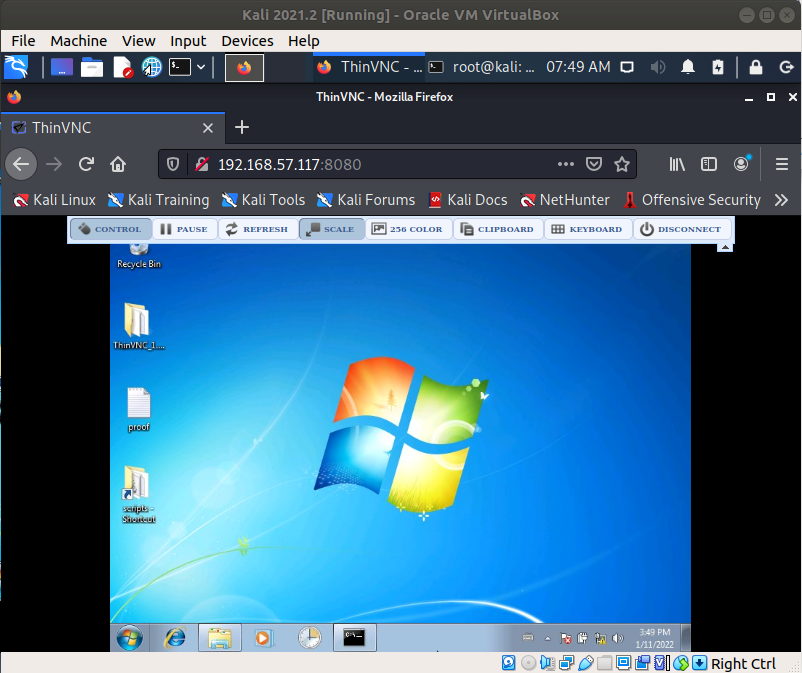The image size is (802, 673).
Task: Open the ThinVNC Keyboard panel
Action: coord(588,229)
